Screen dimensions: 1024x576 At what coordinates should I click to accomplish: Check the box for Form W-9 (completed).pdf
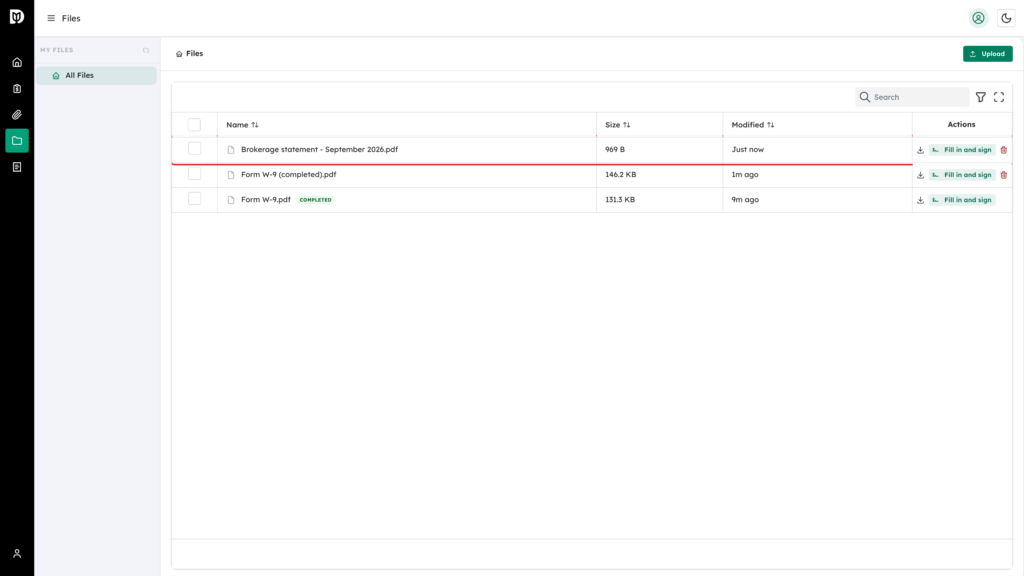(x=194, y=174)
